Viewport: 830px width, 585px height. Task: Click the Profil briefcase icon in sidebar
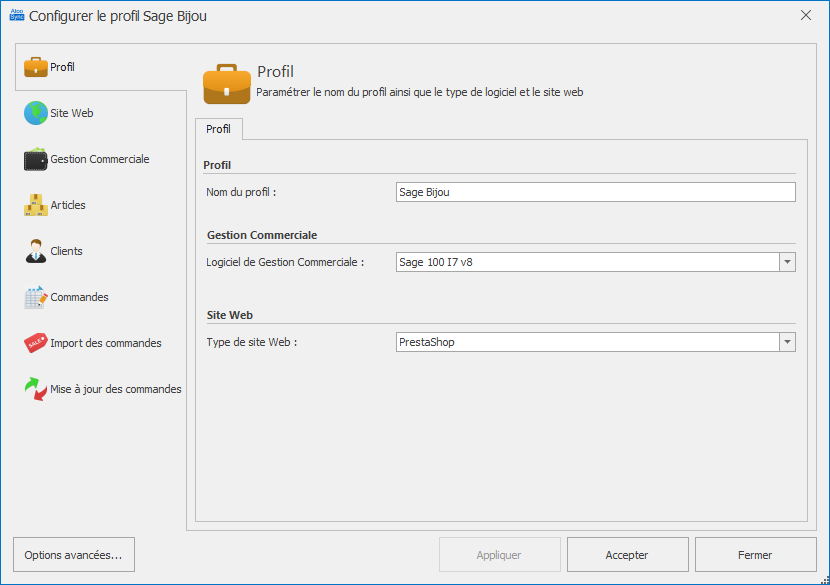[x=36, y=67]
